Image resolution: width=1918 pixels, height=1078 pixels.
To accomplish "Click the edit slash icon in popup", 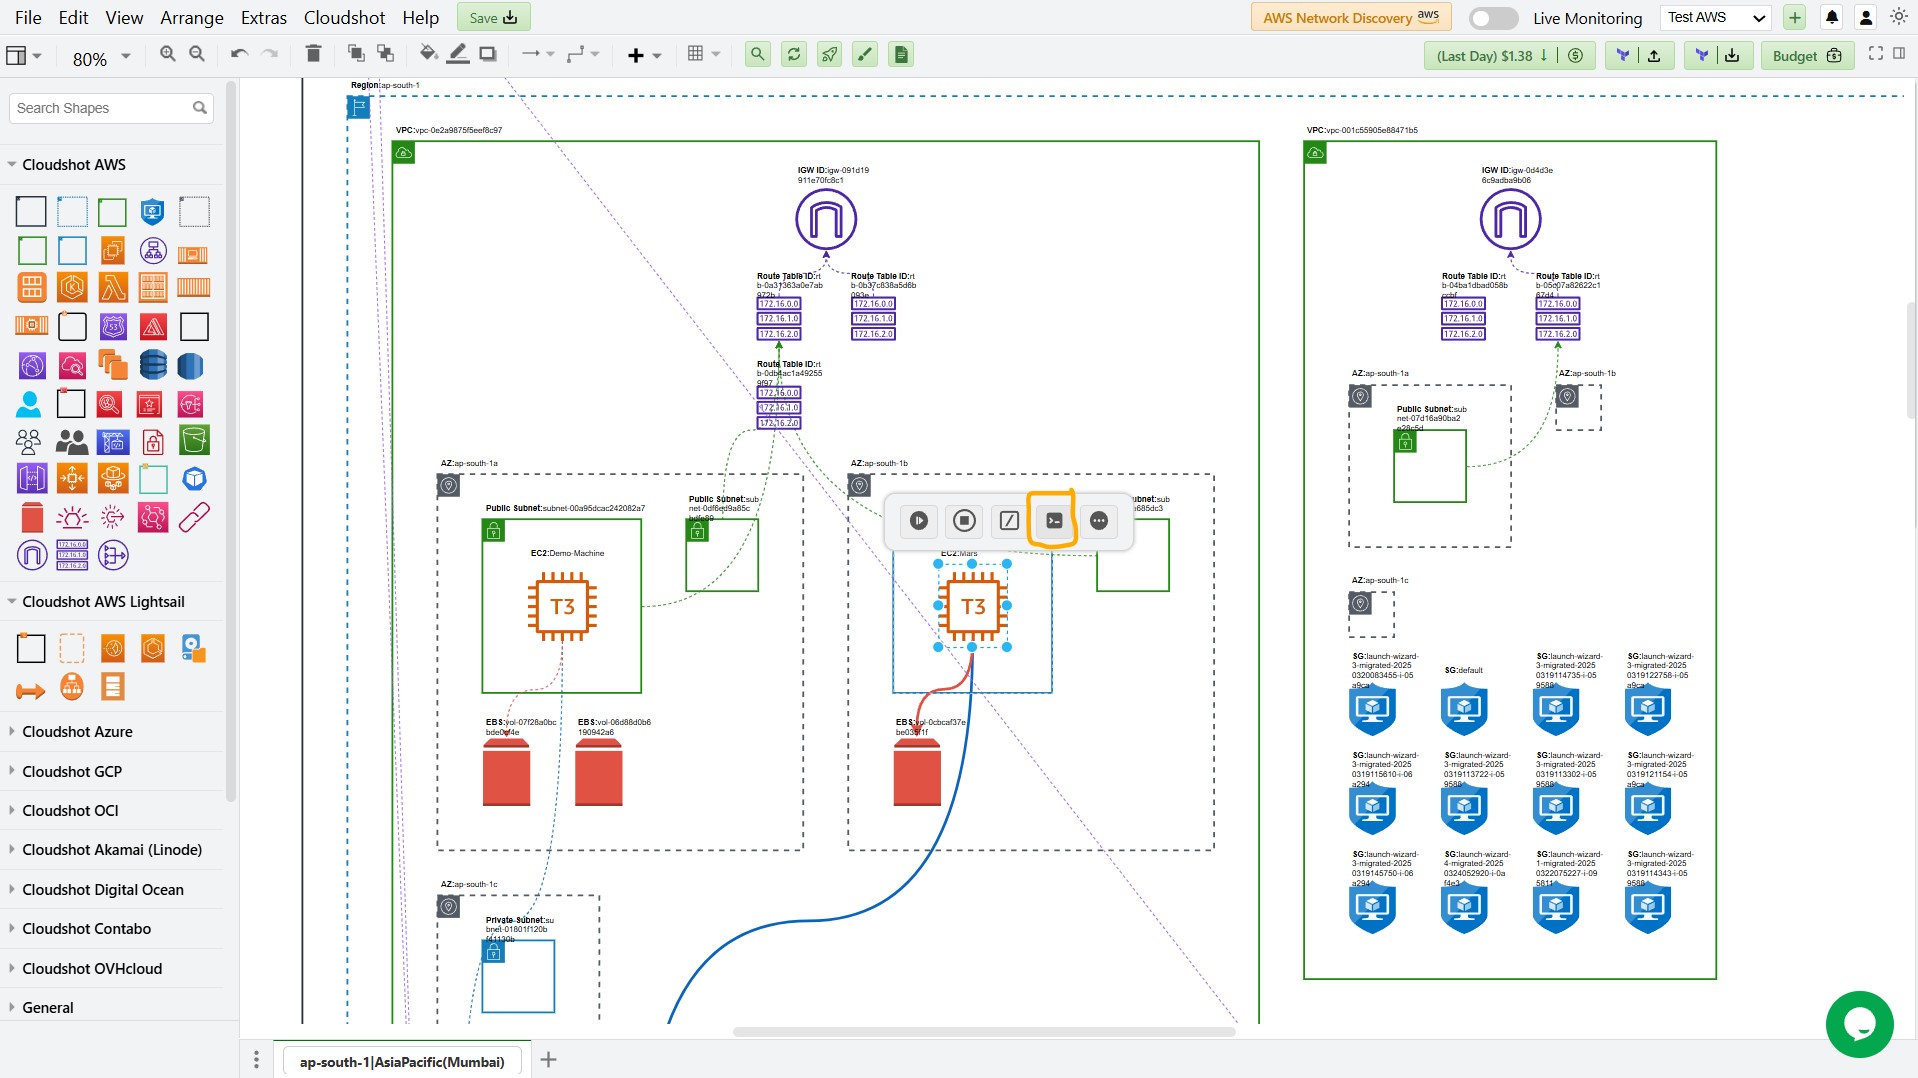I will (x=1009, y=521).
